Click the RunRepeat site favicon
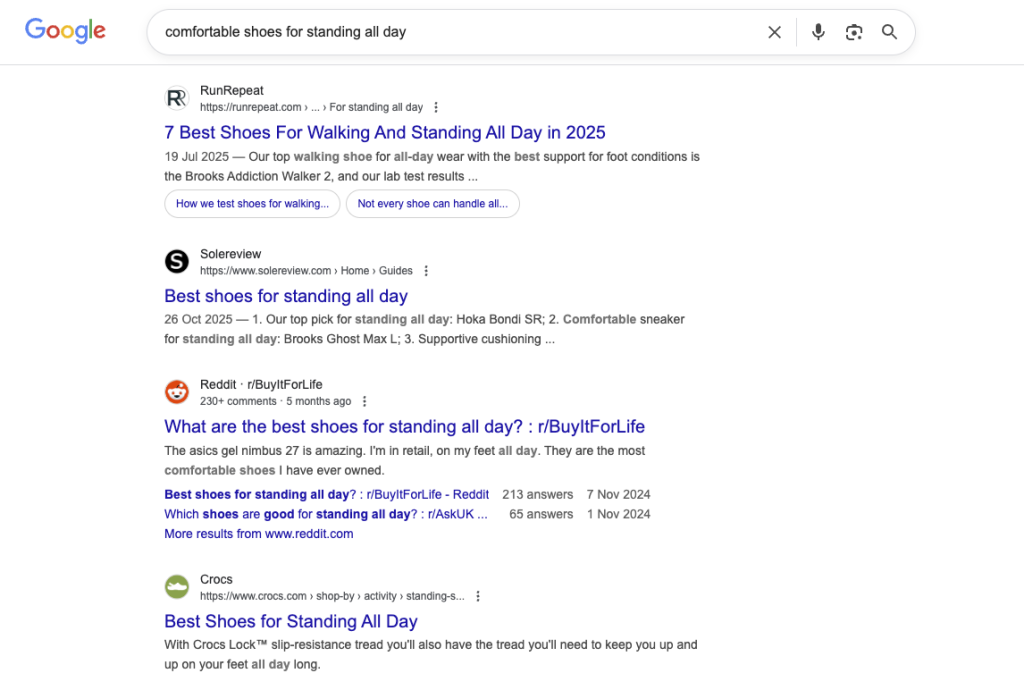The height and width of the screenshot is (690, 1024). pyautogui.click(x=176, y=97)
